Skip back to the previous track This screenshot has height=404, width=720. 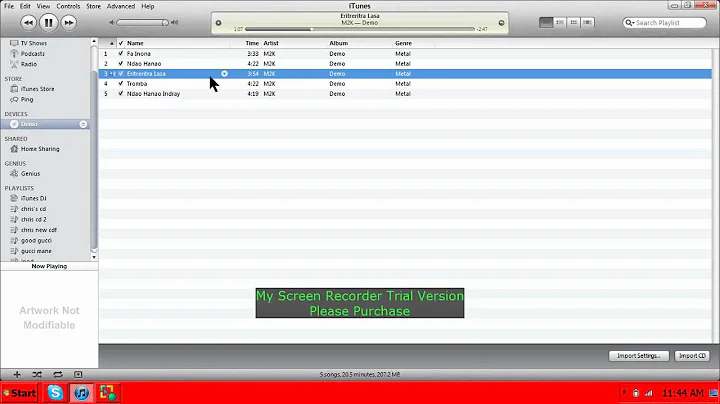pyautogui.click(x=28, y=22)
